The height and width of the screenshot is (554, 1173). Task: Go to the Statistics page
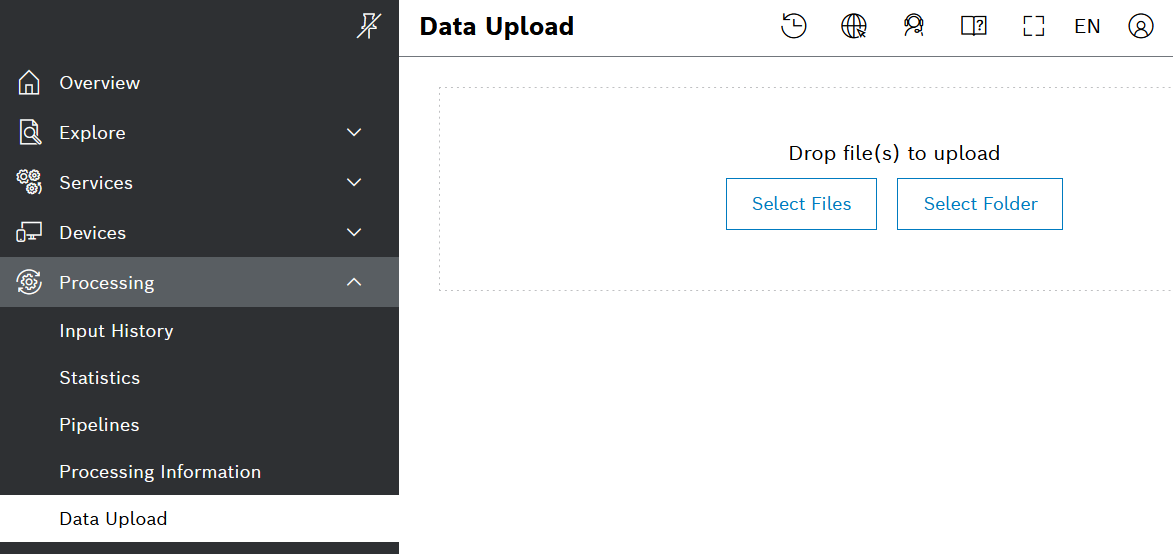99,378
